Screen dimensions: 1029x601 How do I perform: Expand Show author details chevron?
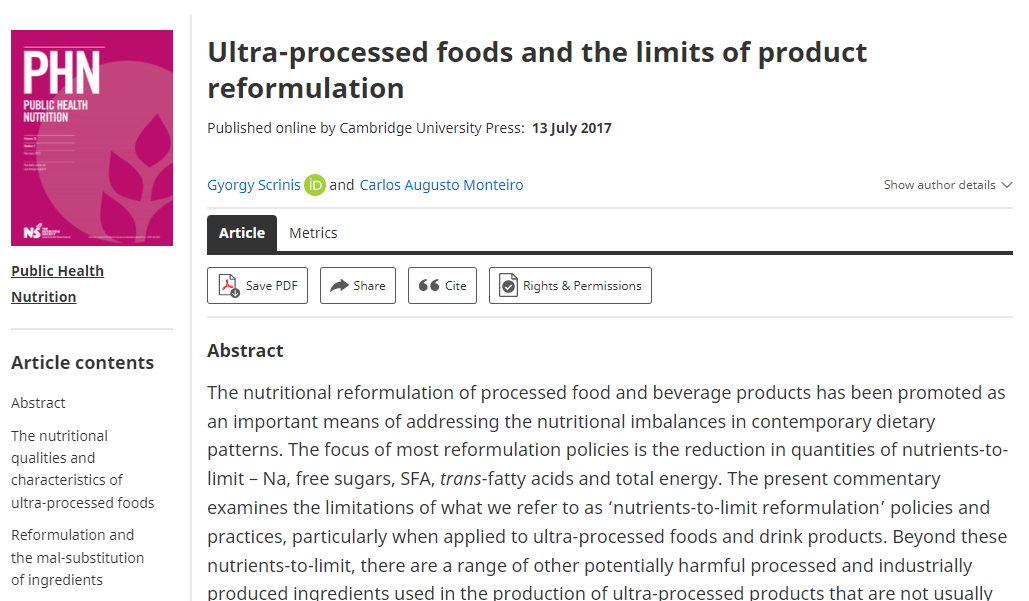[x=1007, y=185]
